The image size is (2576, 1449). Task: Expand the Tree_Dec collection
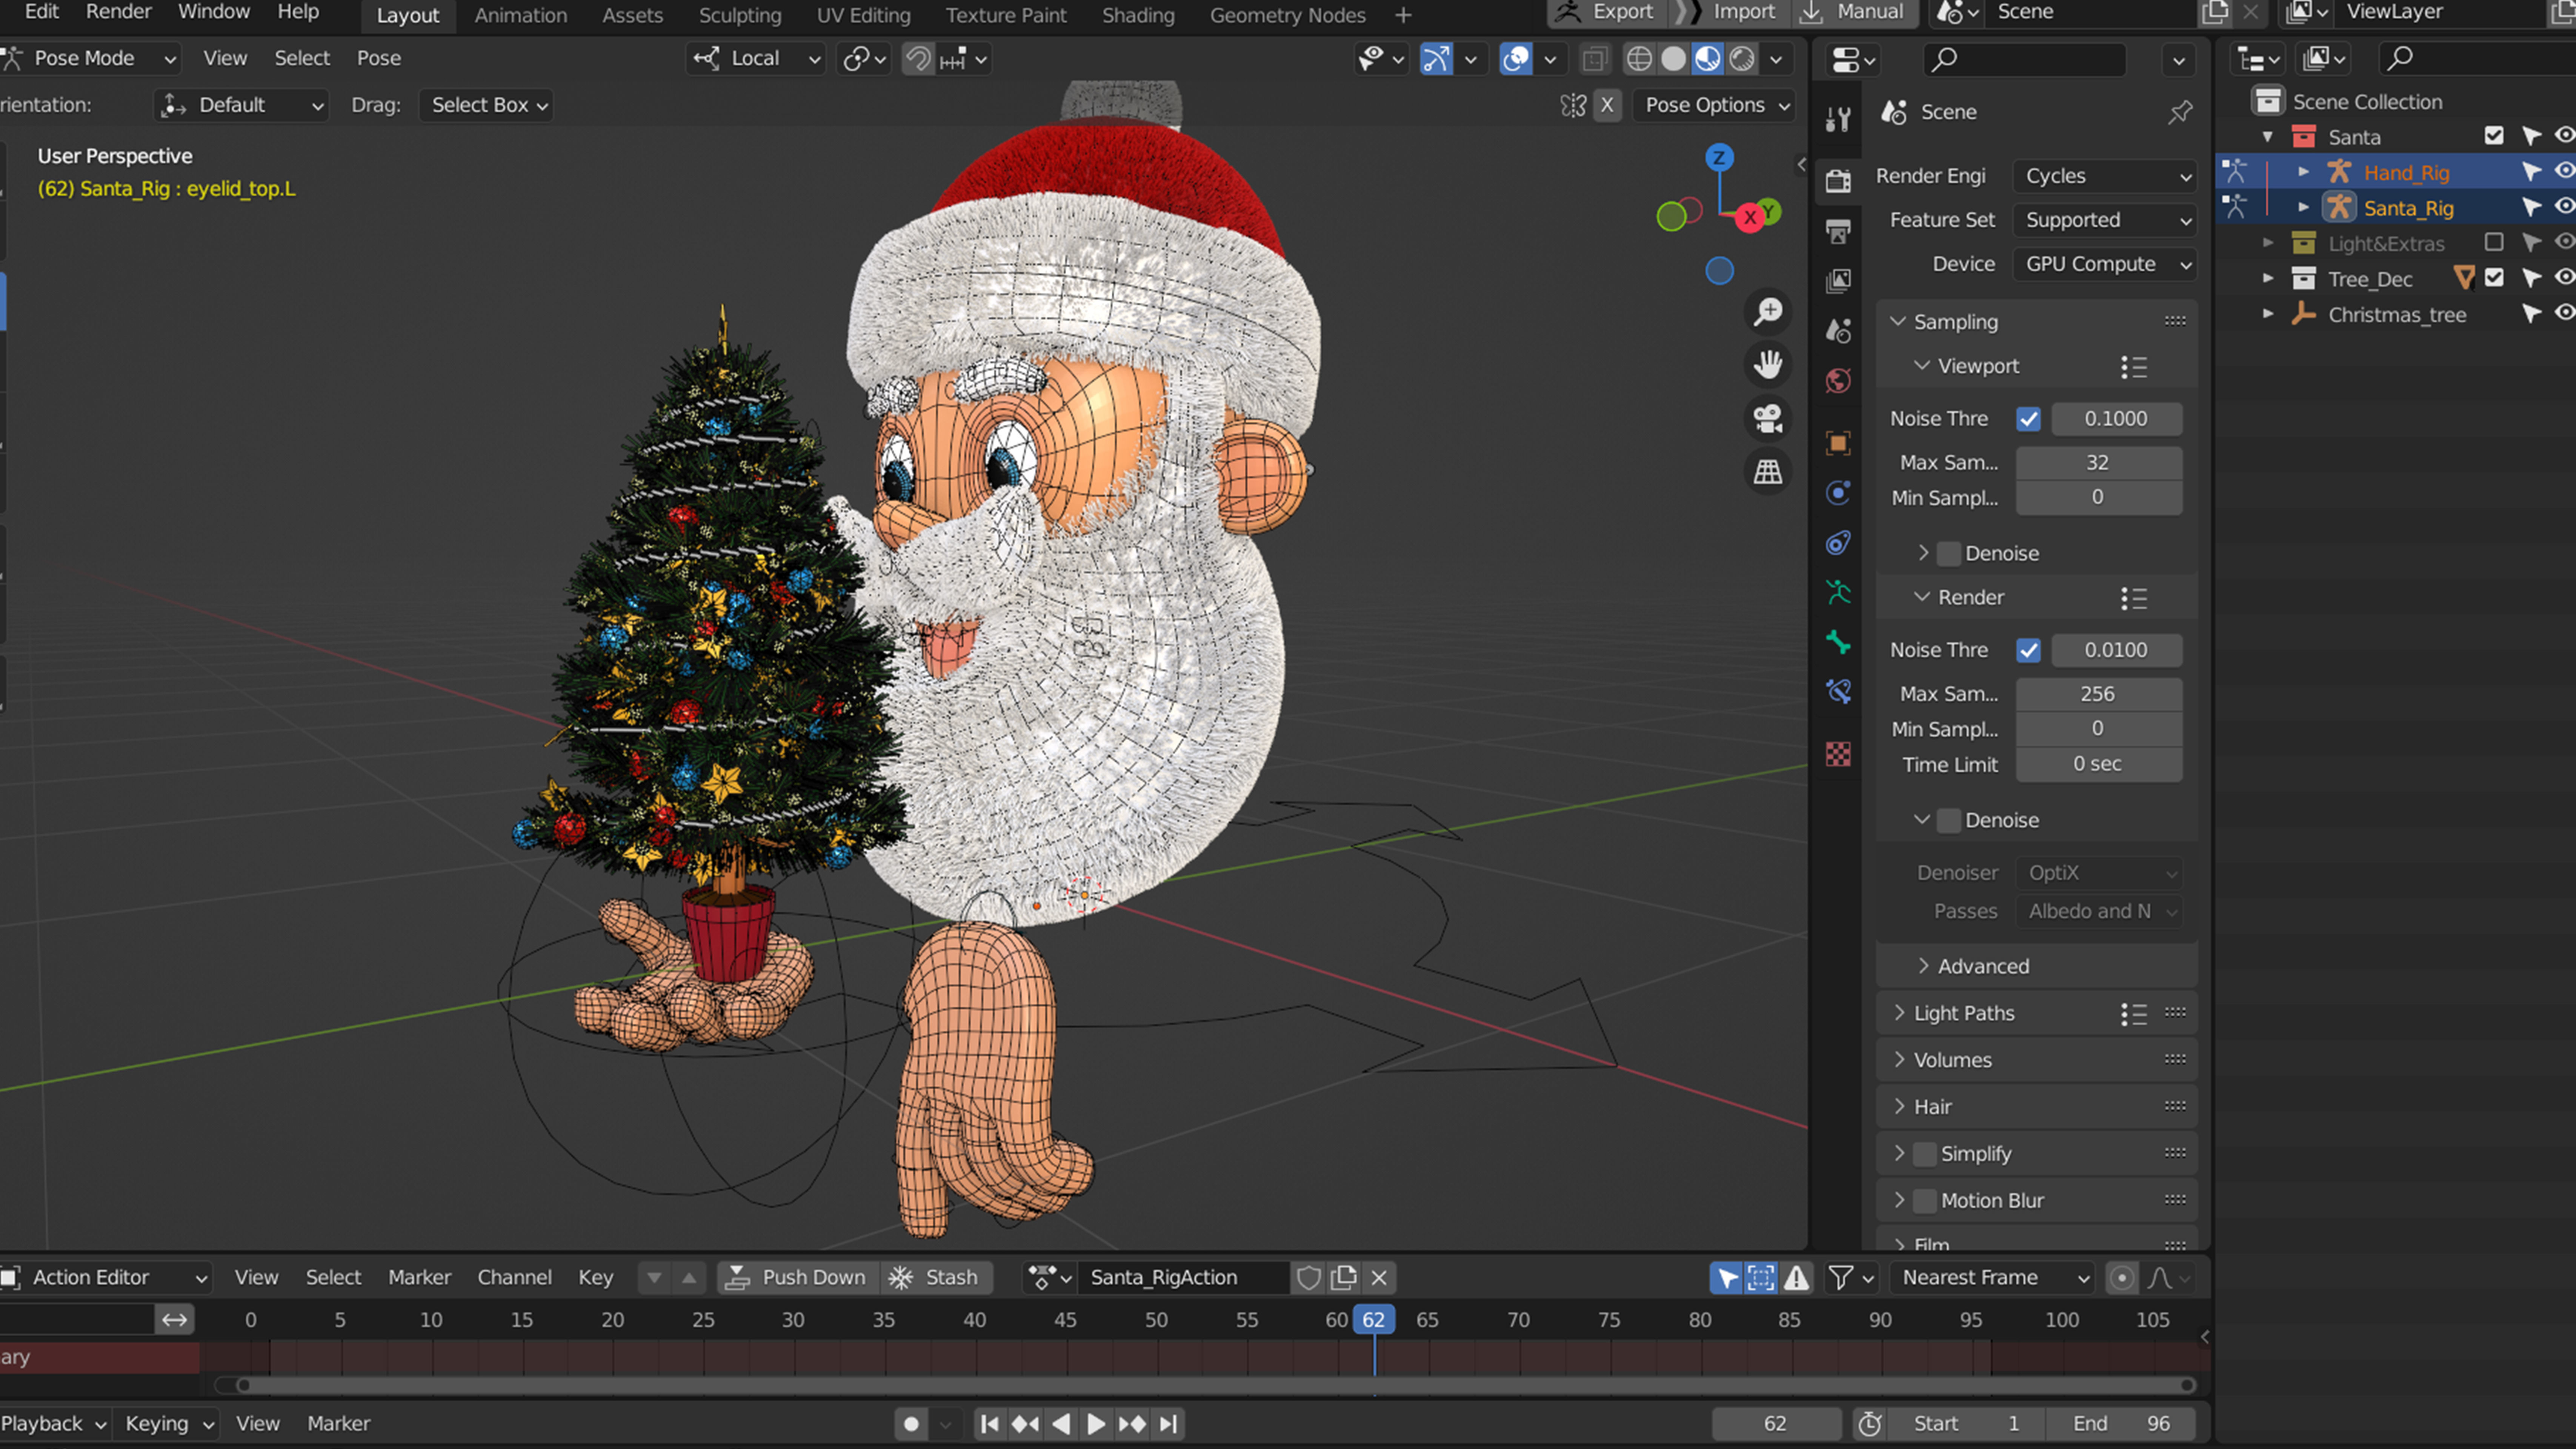pos(2268,278)
